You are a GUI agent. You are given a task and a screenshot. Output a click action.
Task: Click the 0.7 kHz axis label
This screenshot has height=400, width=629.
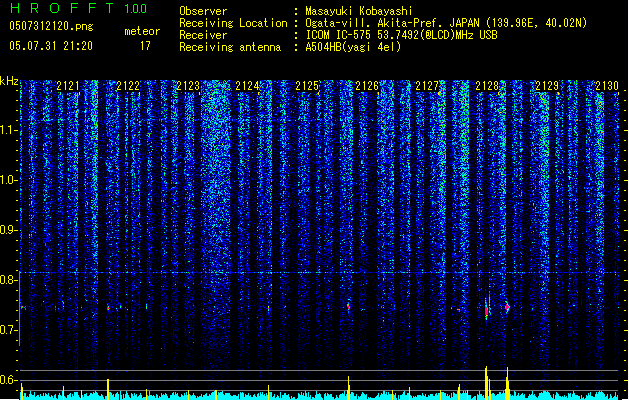pos(8,330)
